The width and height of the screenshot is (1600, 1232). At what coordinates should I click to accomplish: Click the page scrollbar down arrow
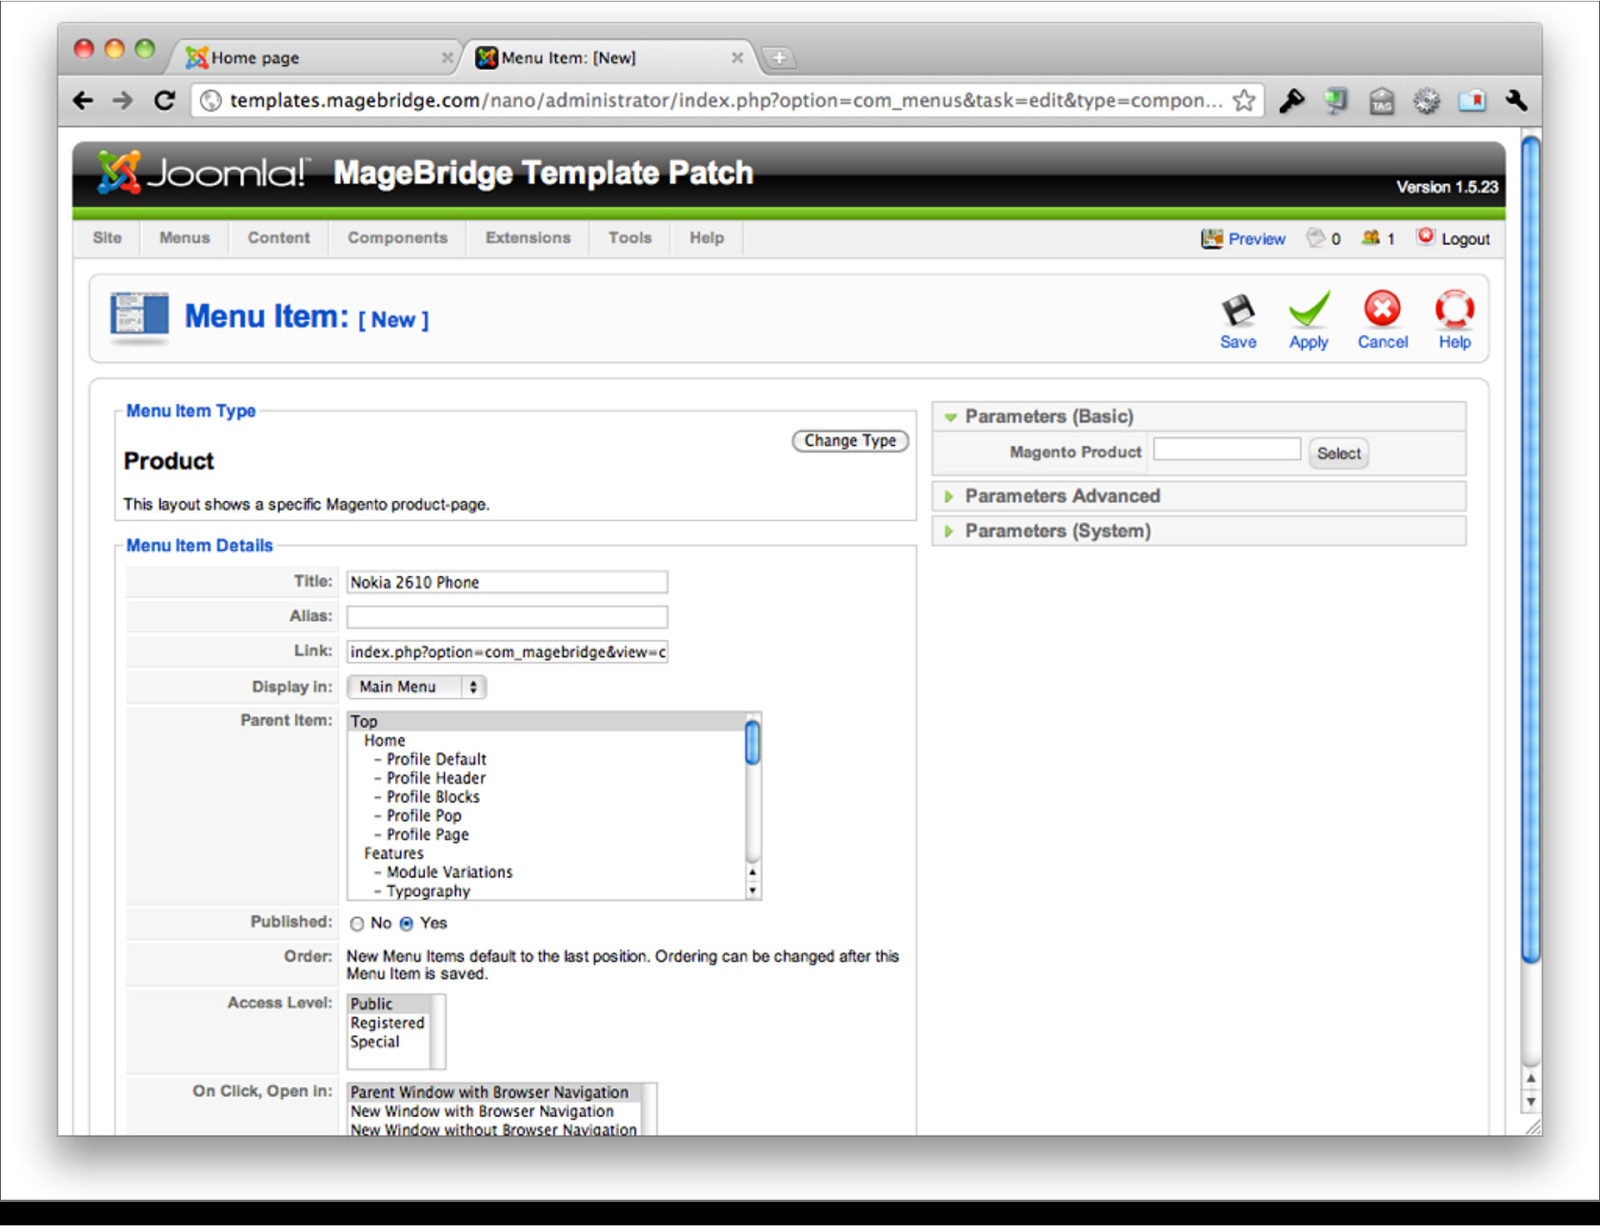pyautogui.click(x=1530, y=1102)
